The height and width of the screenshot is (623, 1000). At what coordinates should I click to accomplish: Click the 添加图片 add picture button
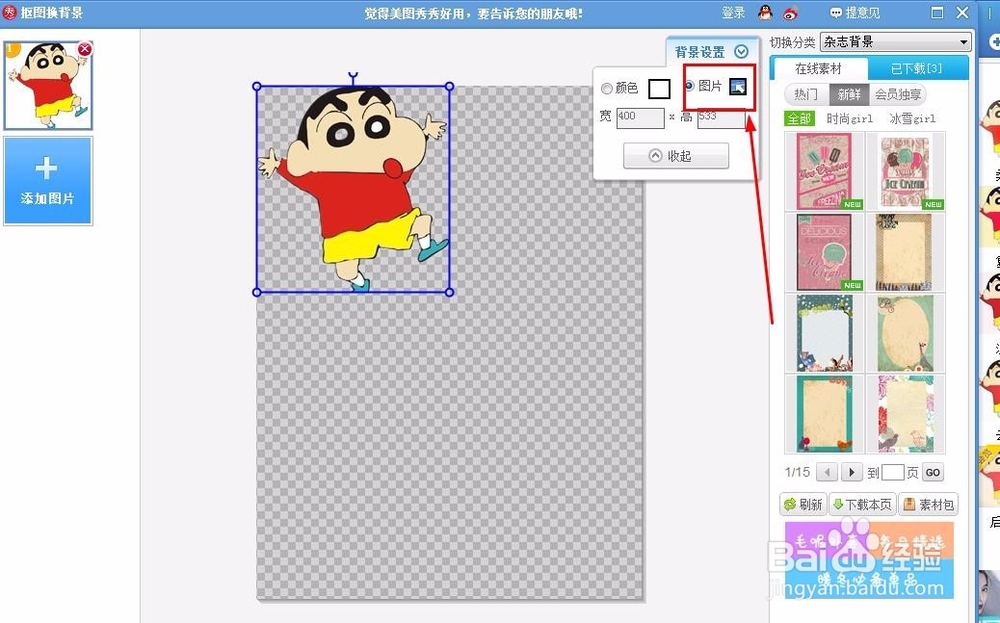click(48, 180)
